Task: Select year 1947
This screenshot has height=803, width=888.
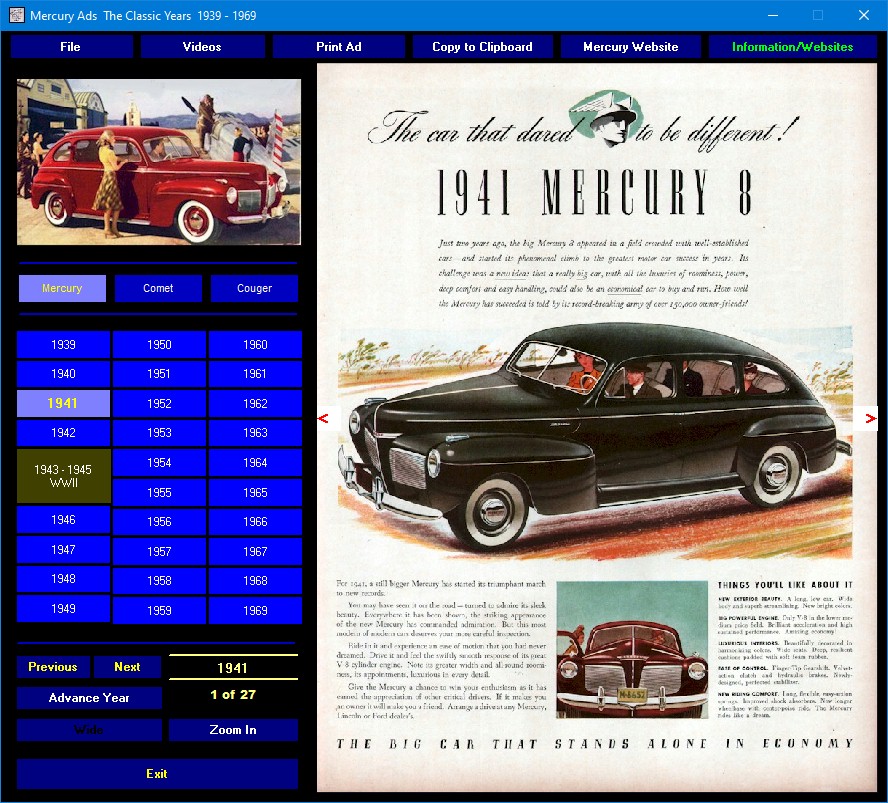Action: tap(63, 550)
